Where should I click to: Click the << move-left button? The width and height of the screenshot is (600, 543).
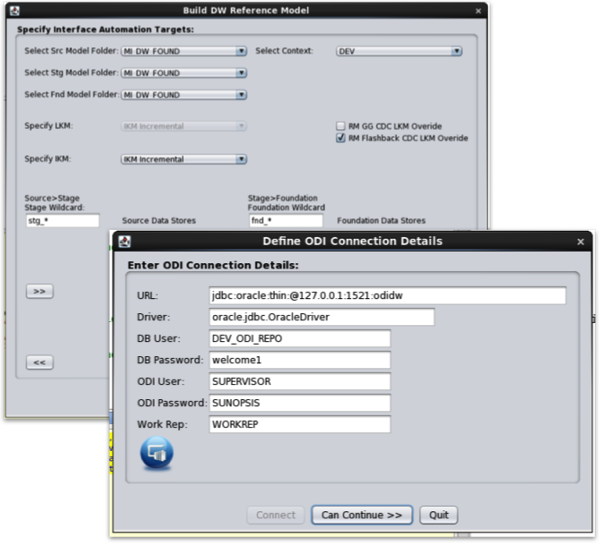39,362
